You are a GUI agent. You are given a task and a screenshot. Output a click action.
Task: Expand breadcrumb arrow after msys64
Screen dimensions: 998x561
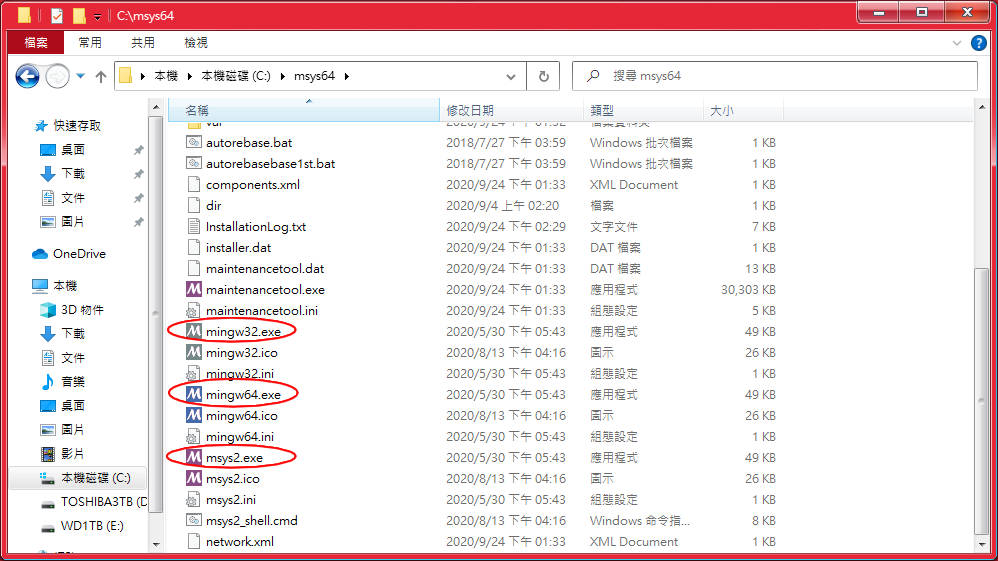pyautogui.click(x=347, y=76)
